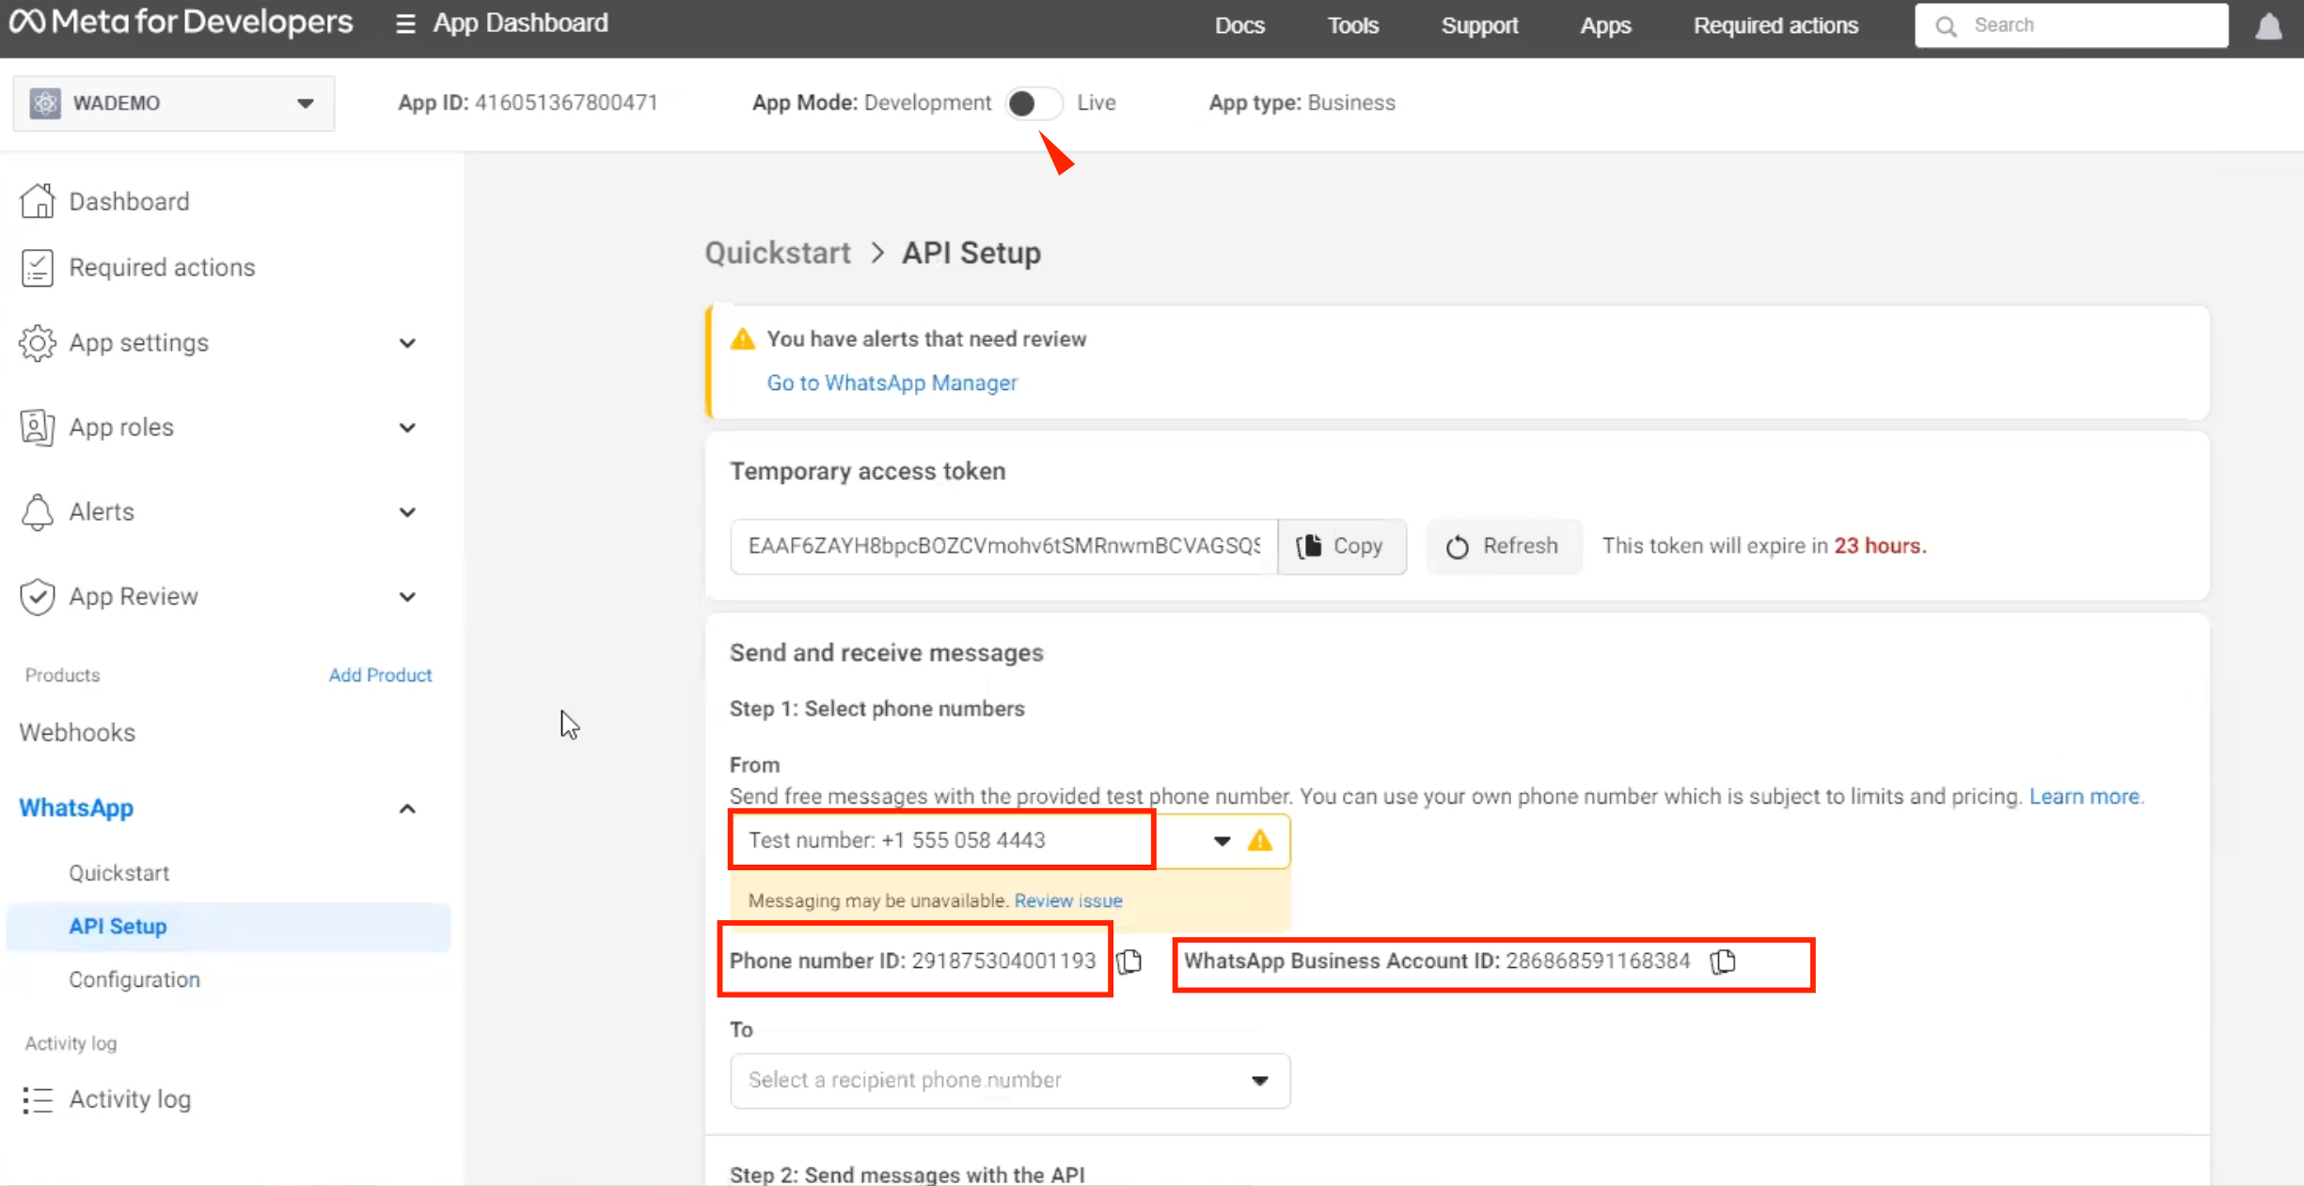
Task: Click the notification bell icon
Action: 2268,27
